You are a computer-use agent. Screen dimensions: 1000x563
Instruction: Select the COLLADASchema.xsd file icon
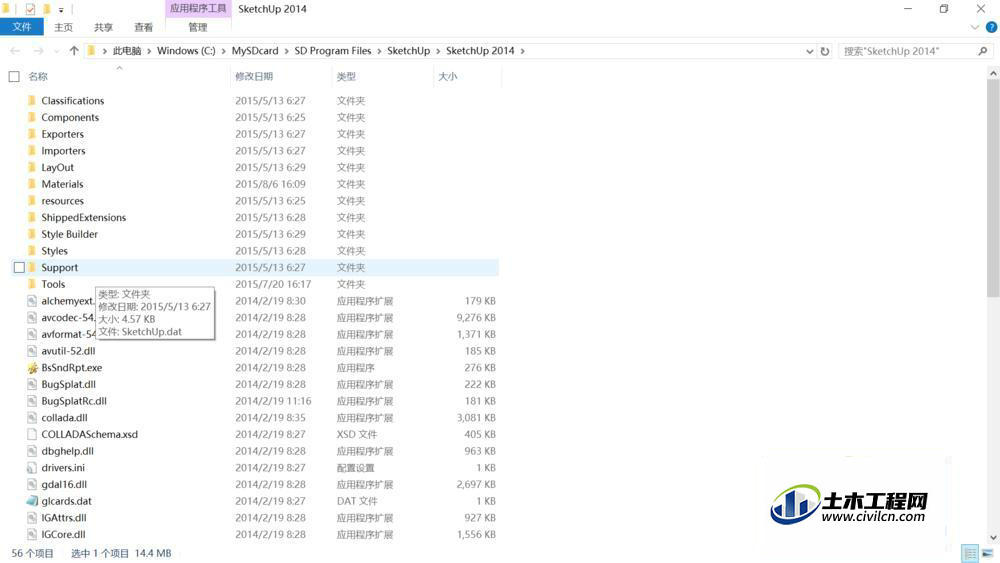pos(32,434)
